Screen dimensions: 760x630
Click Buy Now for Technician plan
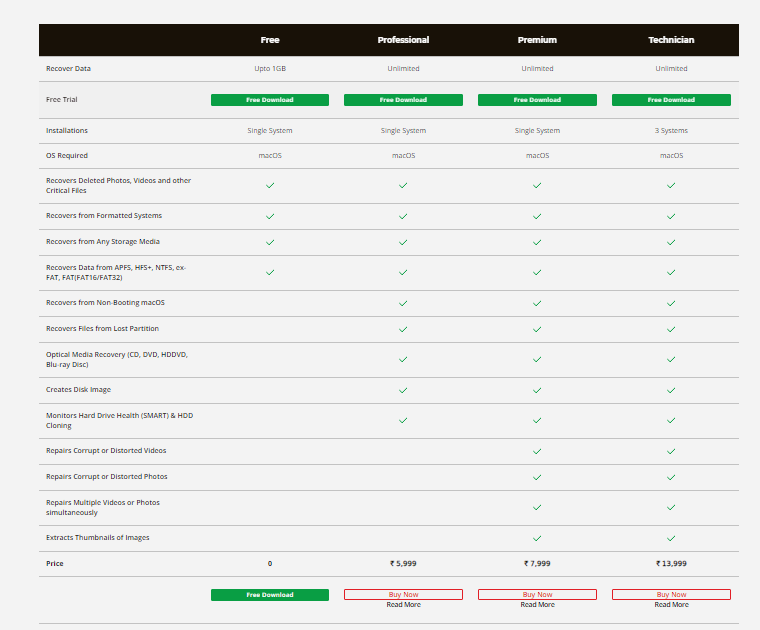click(671, 595)
